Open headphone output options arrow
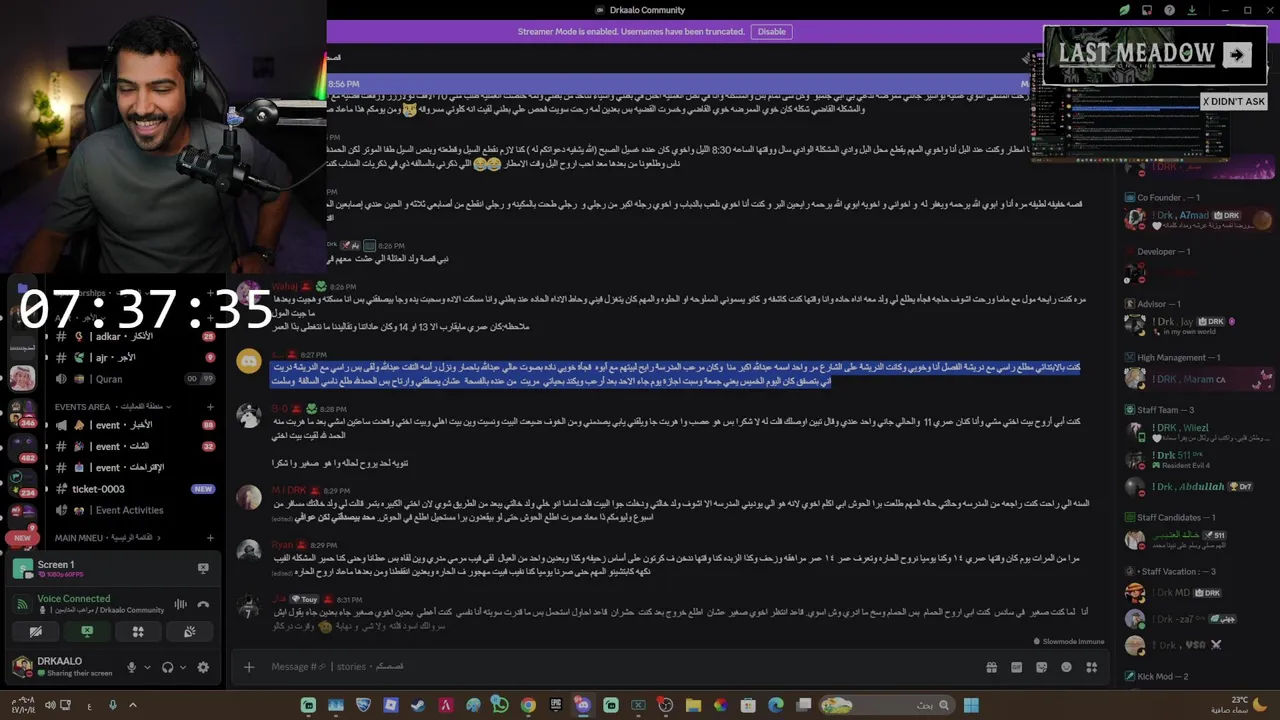 [x=183, y=667]
